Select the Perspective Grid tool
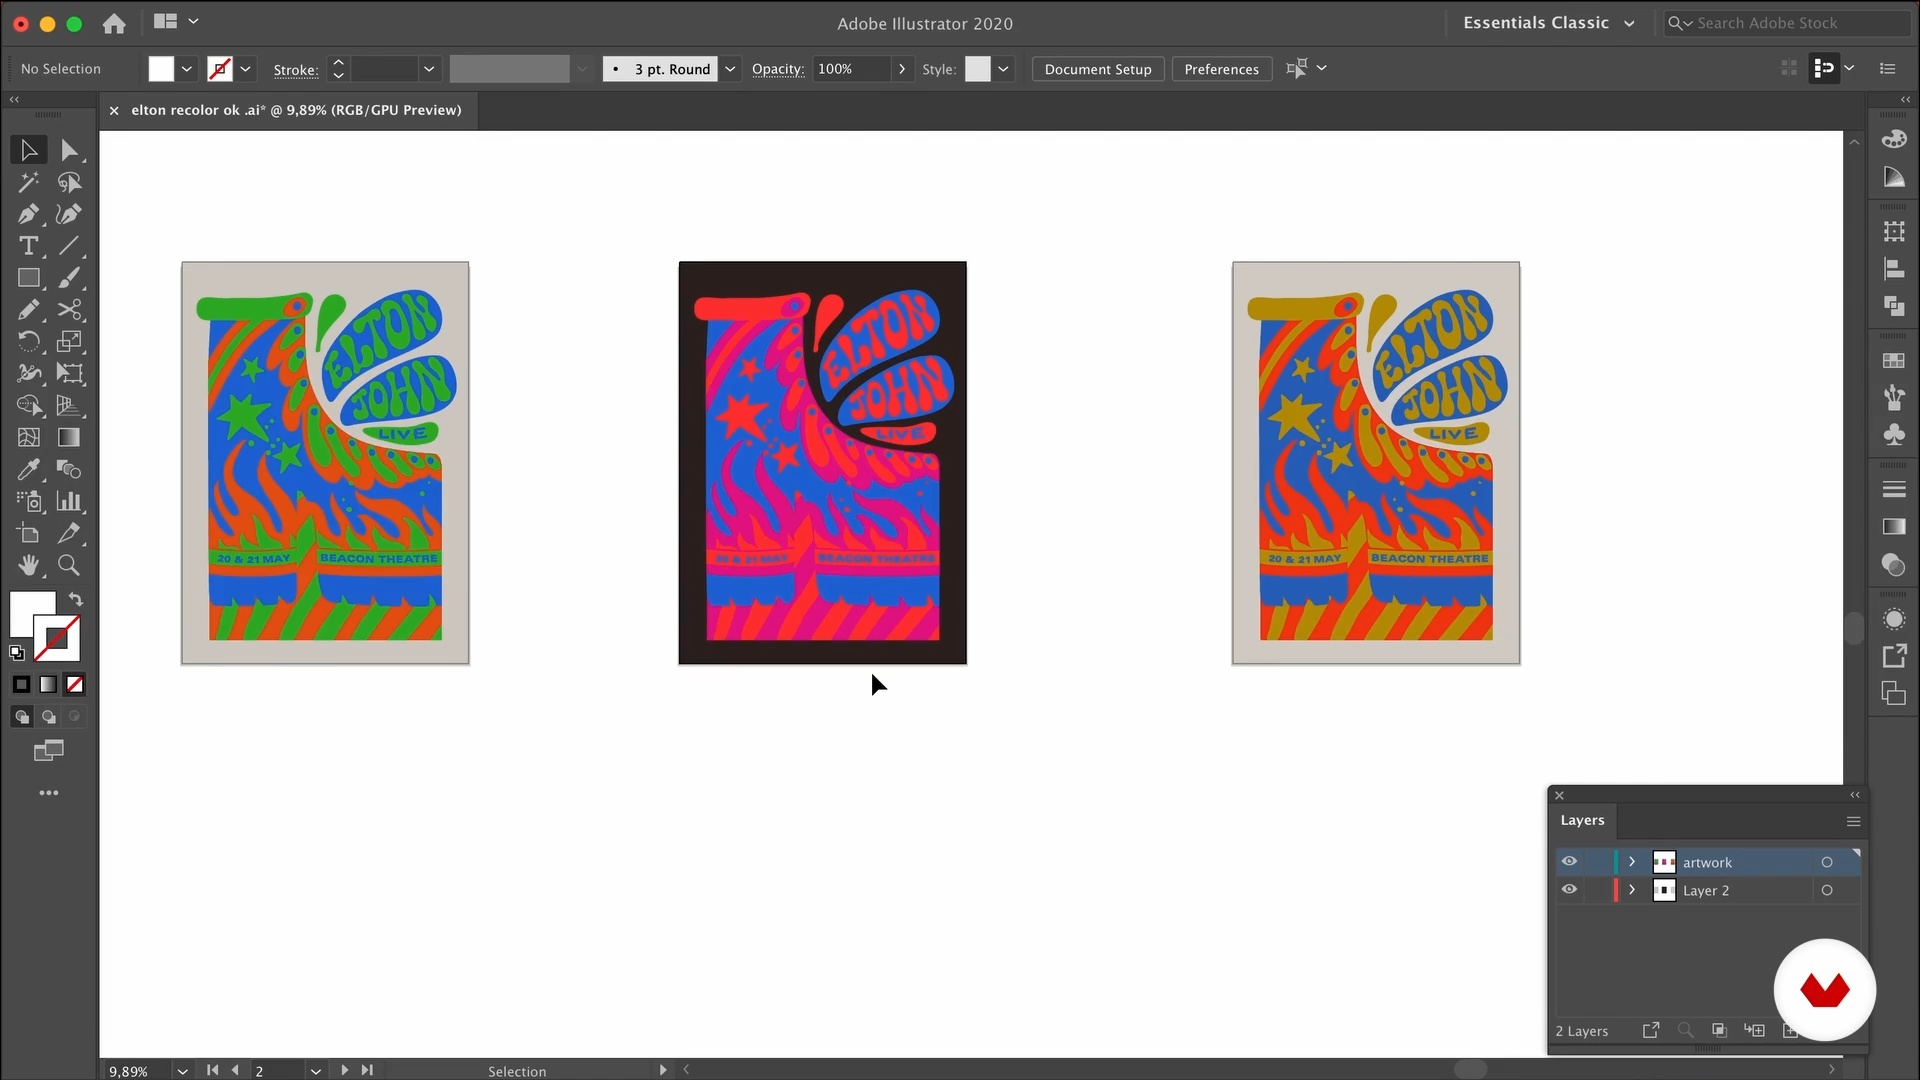This screenshot has width=1920, height=1080. [x=69, y=406]
